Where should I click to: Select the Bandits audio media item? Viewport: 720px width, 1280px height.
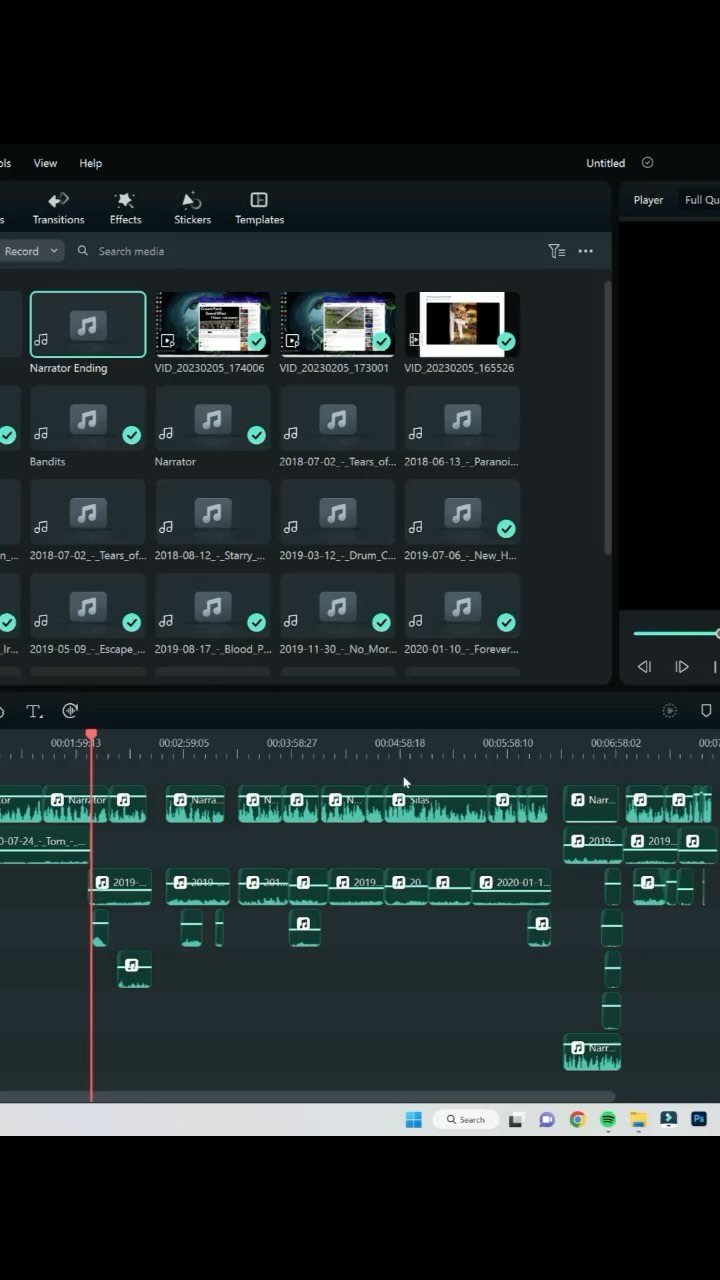(88, 418)
